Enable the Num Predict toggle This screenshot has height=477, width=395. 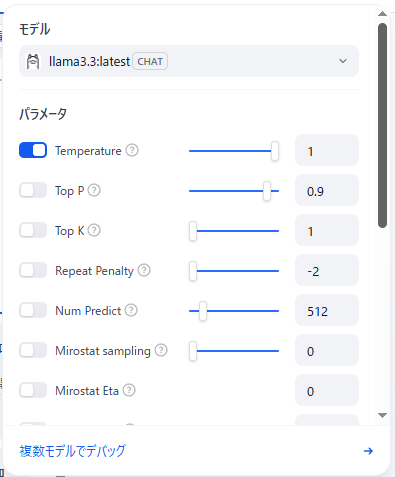coord(33,310)
